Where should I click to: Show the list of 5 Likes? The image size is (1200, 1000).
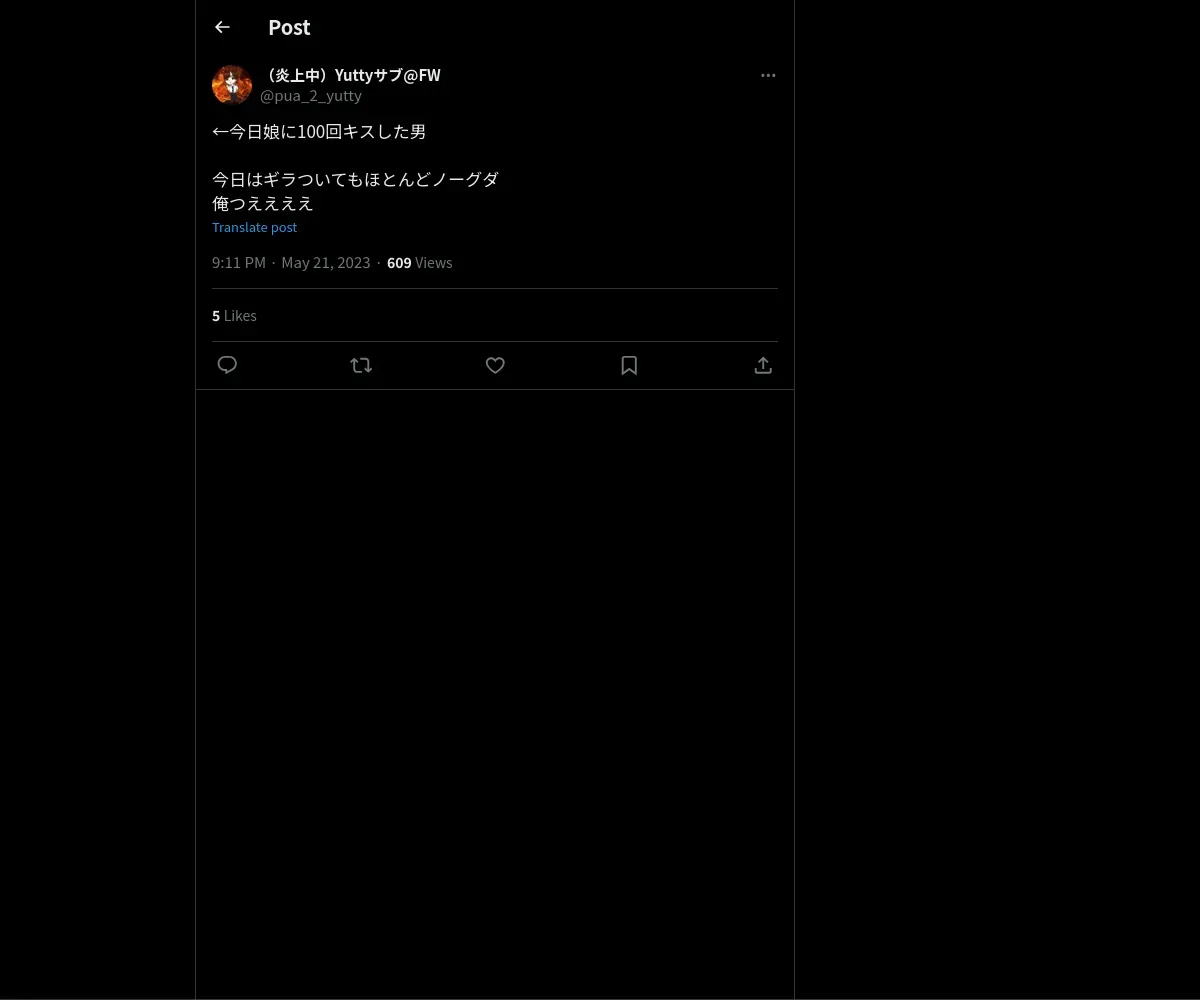pos(234,315)
